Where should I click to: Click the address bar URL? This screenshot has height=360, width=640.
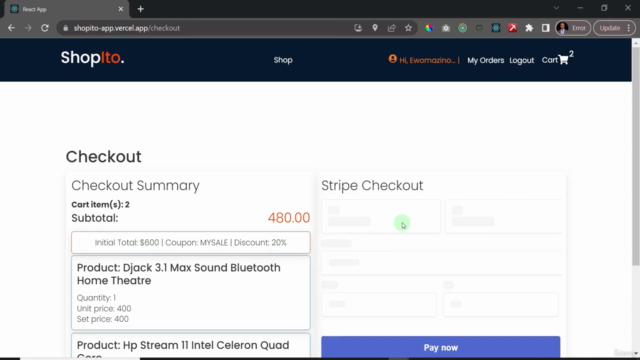coord(127,28)
